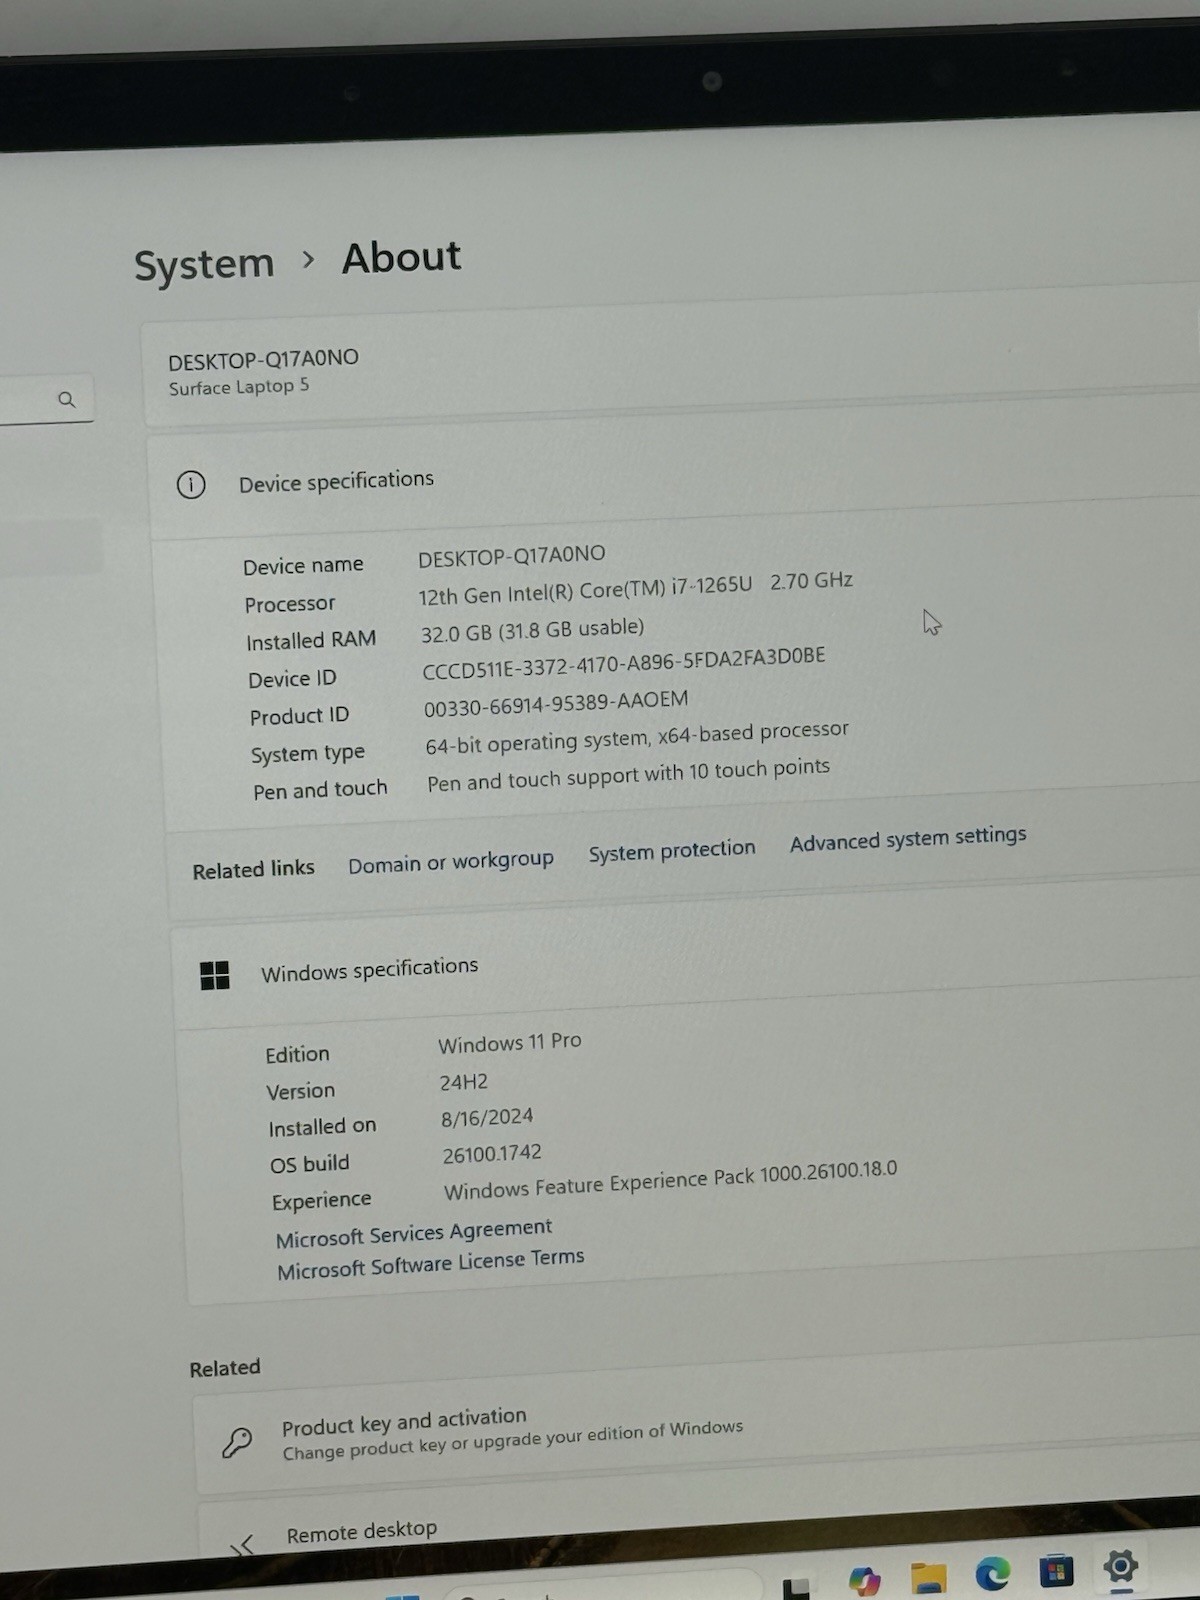The width and height of the screenshot is (1200, 1600).
Task: Click the Version value 24H2
Action: click(464, 1082)
